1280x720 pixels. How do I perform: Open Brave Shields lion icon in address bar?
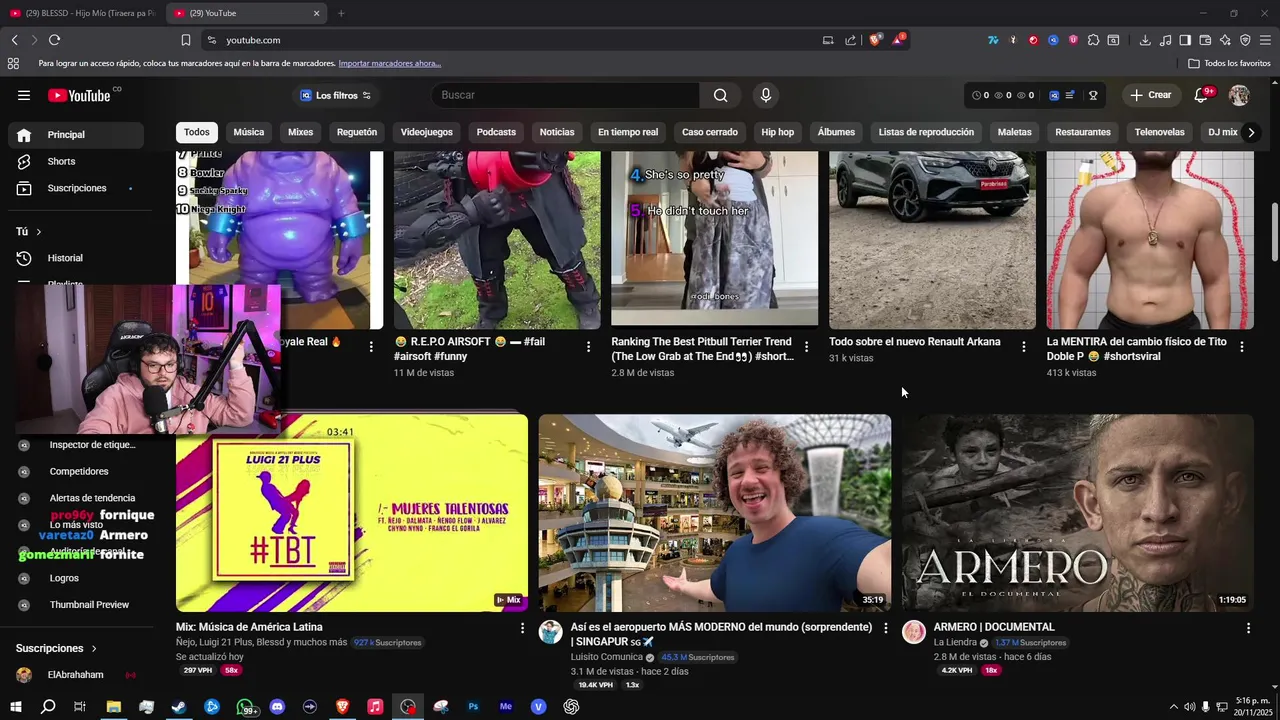pos(875,40)
